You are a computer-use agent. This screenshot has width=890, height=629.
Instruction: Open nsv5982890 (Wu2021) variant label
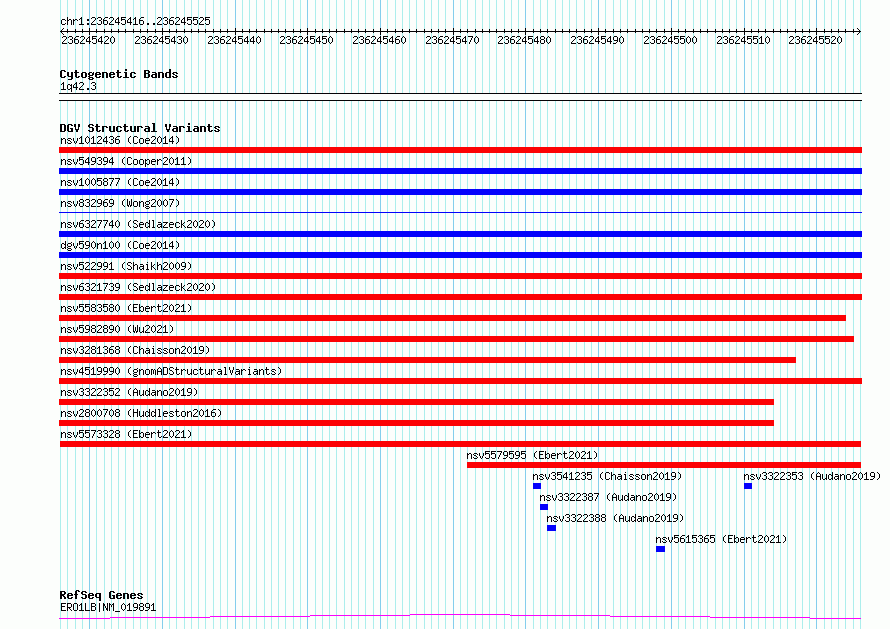click(117, 329)
